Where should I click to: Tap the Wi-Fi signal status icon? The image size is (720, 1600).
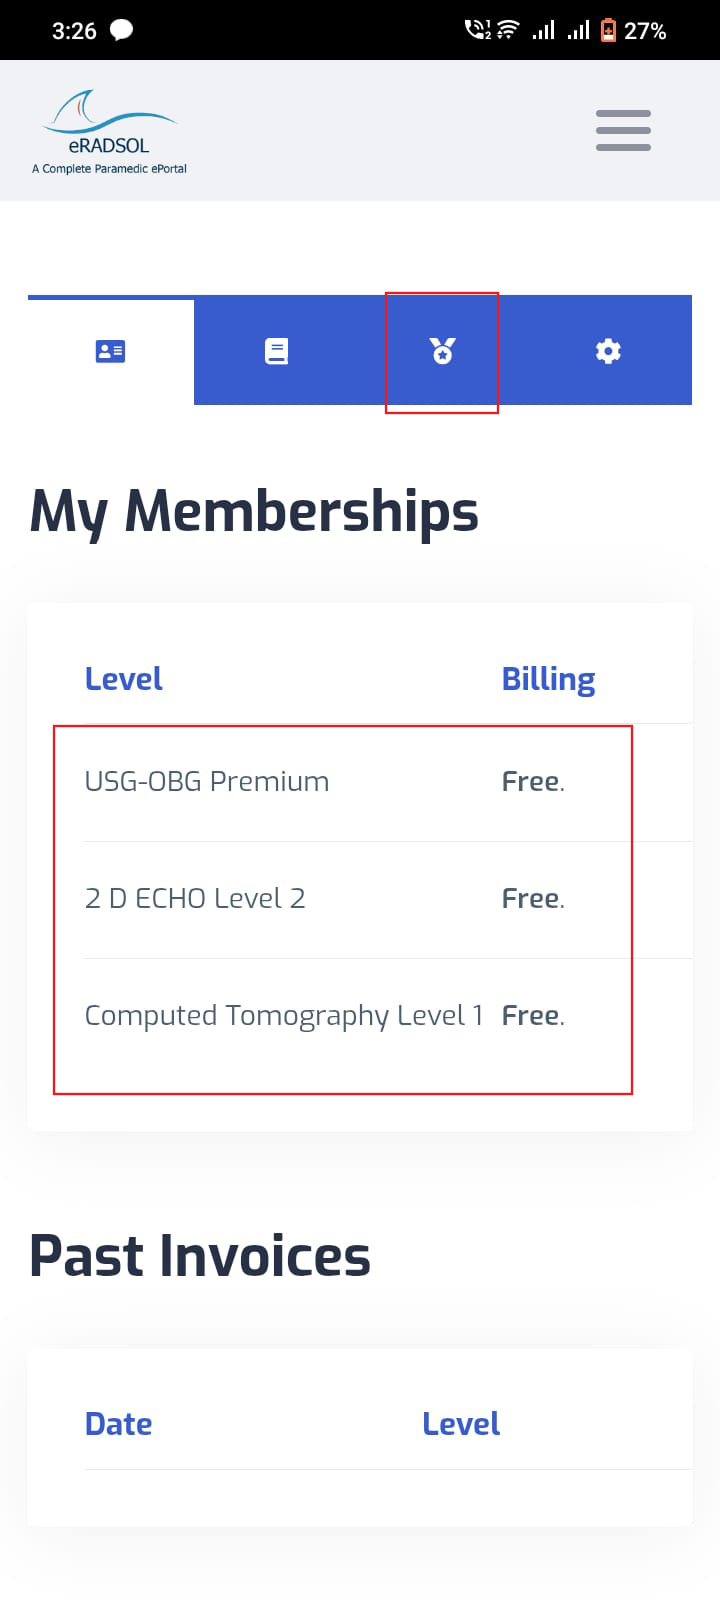click(508, 30)
